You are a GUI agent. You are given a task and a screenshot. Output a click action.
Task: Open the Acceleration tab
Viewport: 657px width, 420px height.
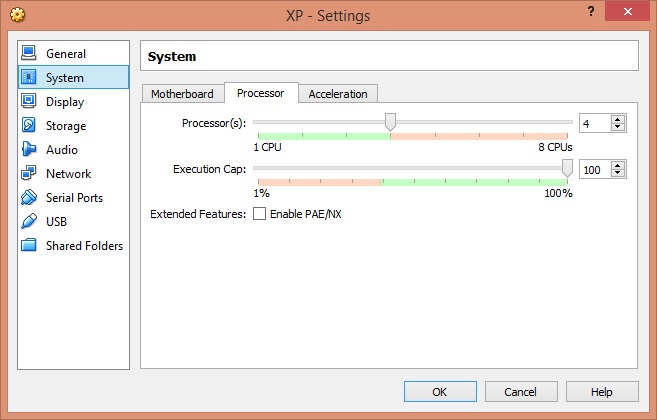(x=337, y=94)
